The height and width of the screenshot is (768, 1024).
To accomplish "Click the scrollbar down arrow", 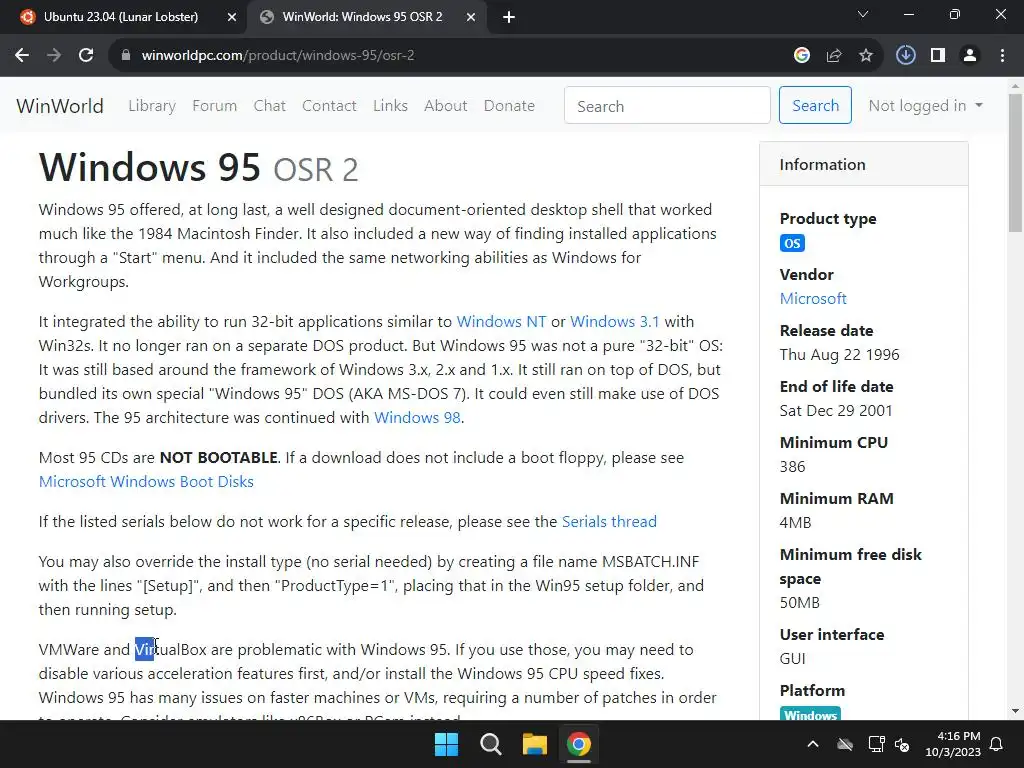I will [x=1015, y=711].
